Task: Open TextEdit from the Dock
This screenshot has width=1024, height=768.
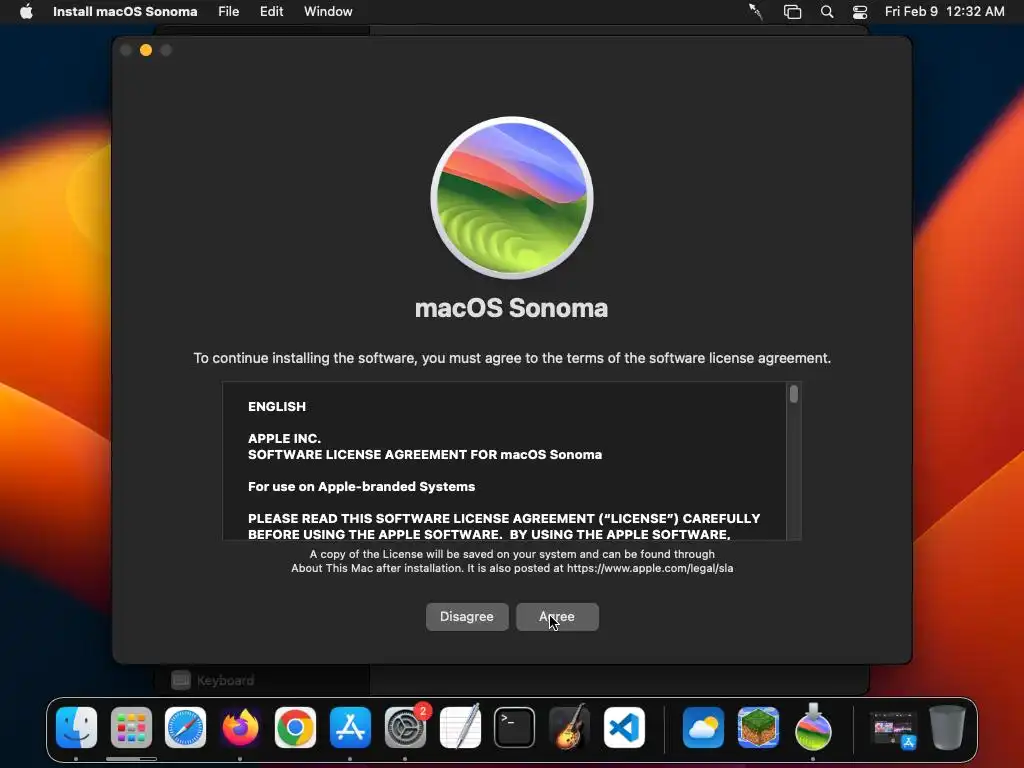Action: pos(460,727)
